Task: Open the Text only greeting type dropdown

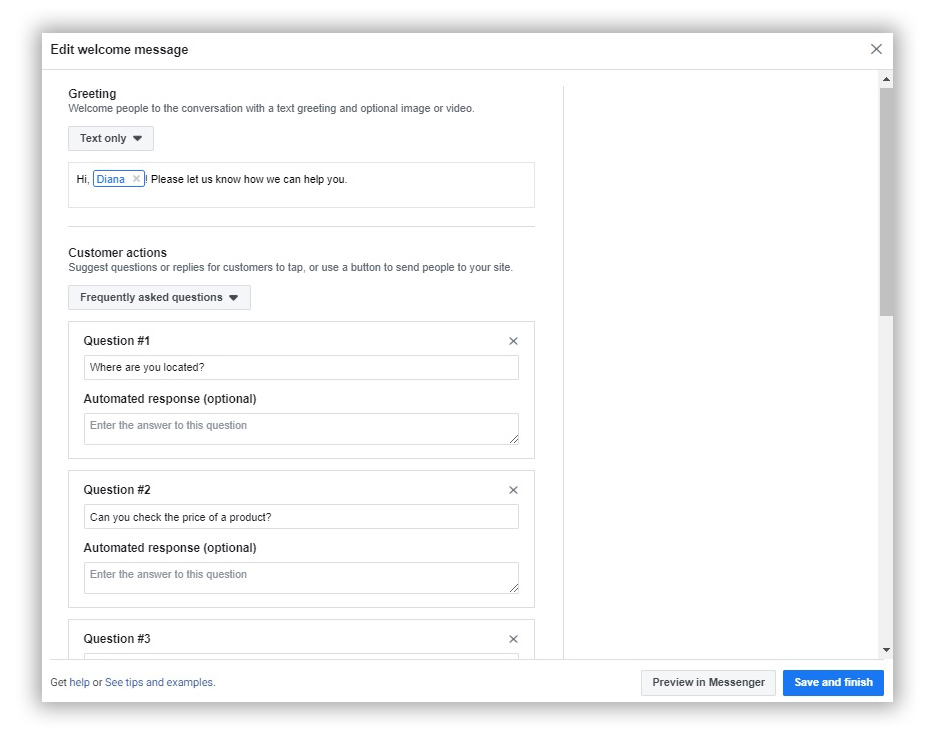Action: 111,138
